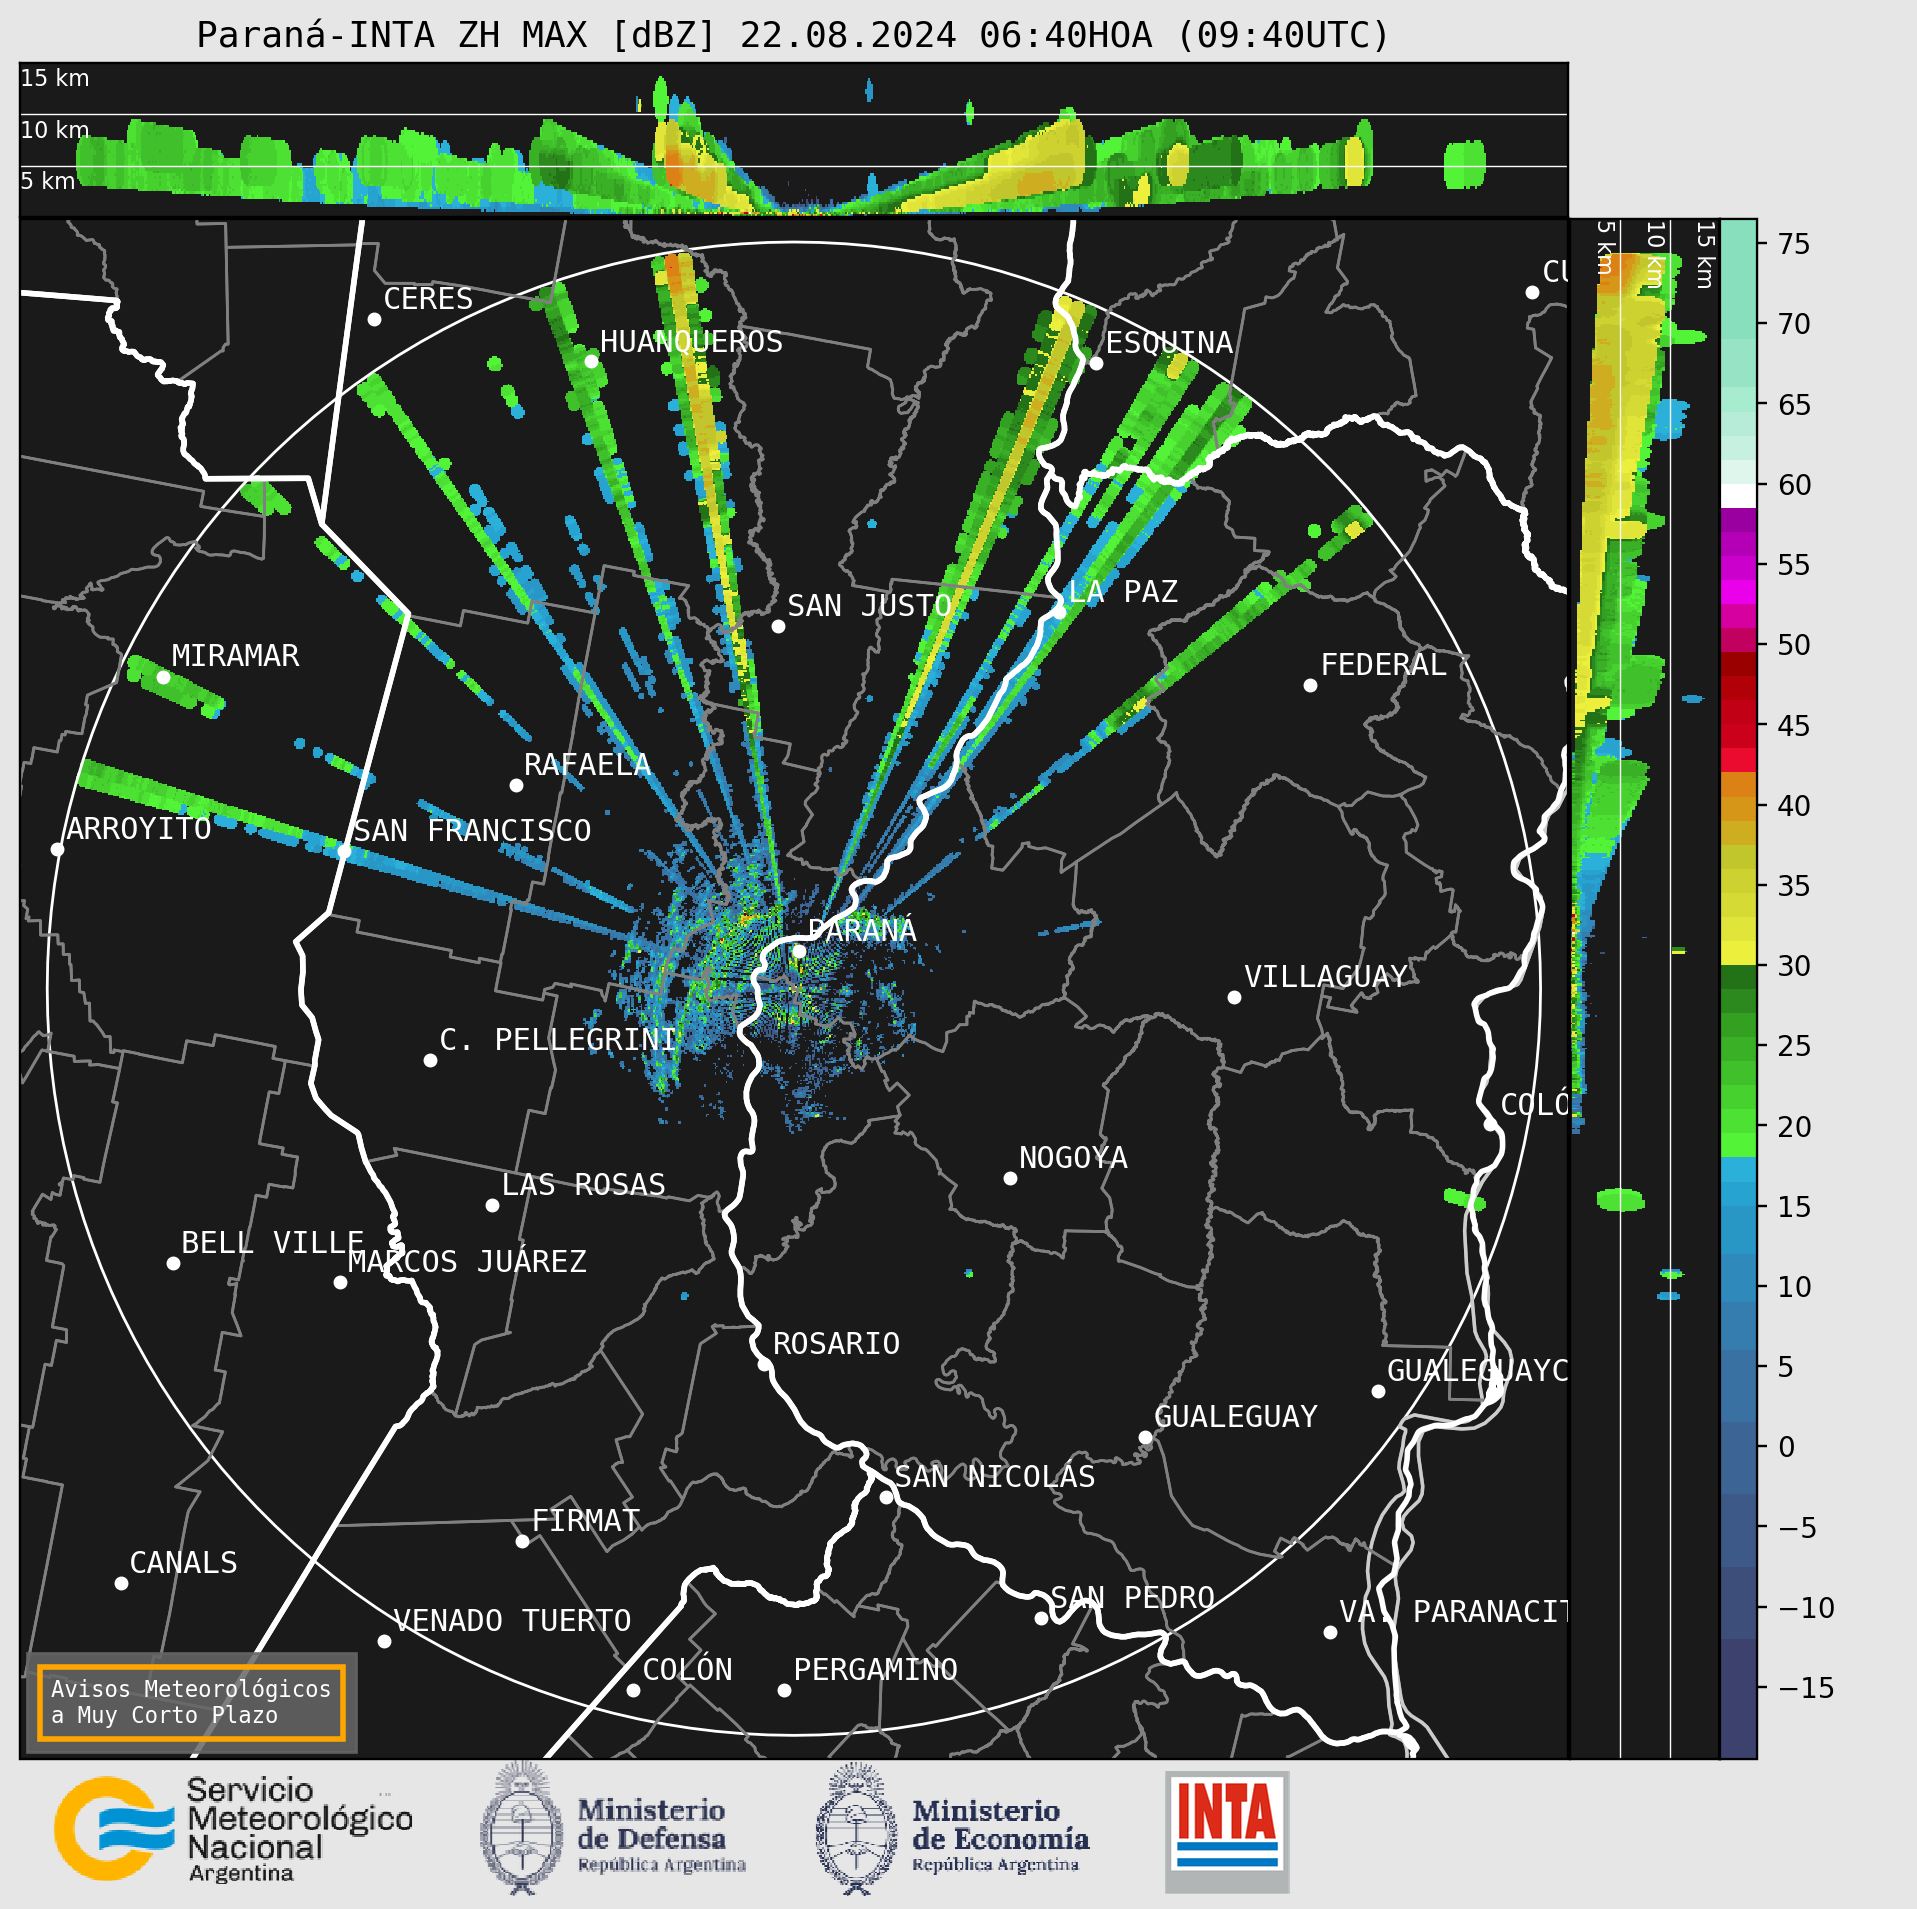Click the MARCOS JUÁREZ city marker dot
The width and height of the screenshot is (1917, 1909).
pyautogui.click(x=340, y=1282)
